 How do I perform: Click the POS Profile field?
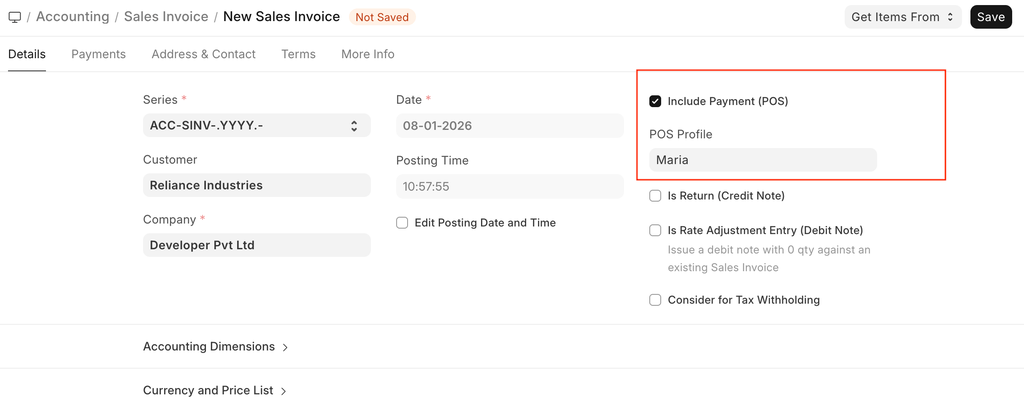click(x=762, y=160)
